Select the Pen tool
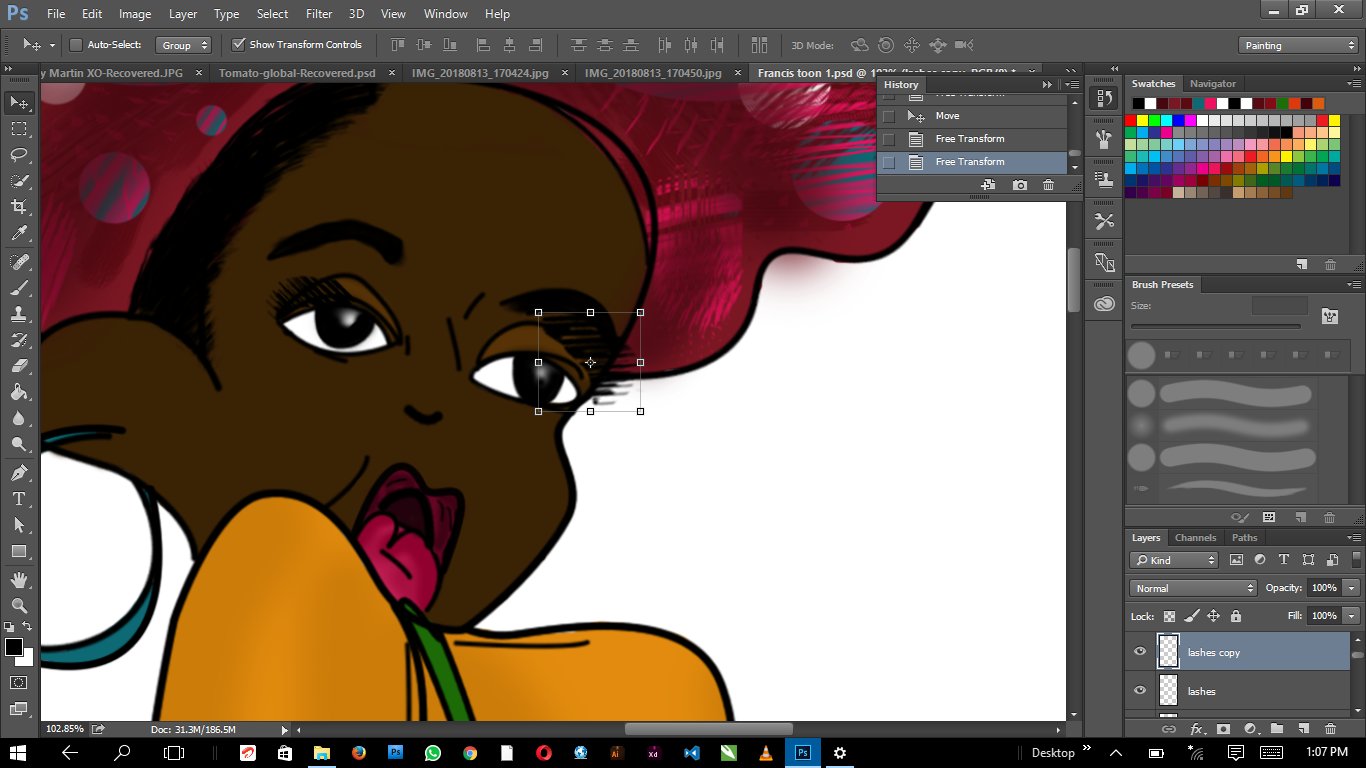This screenshot has width=1366, height=768. click(x=19, y=473)
